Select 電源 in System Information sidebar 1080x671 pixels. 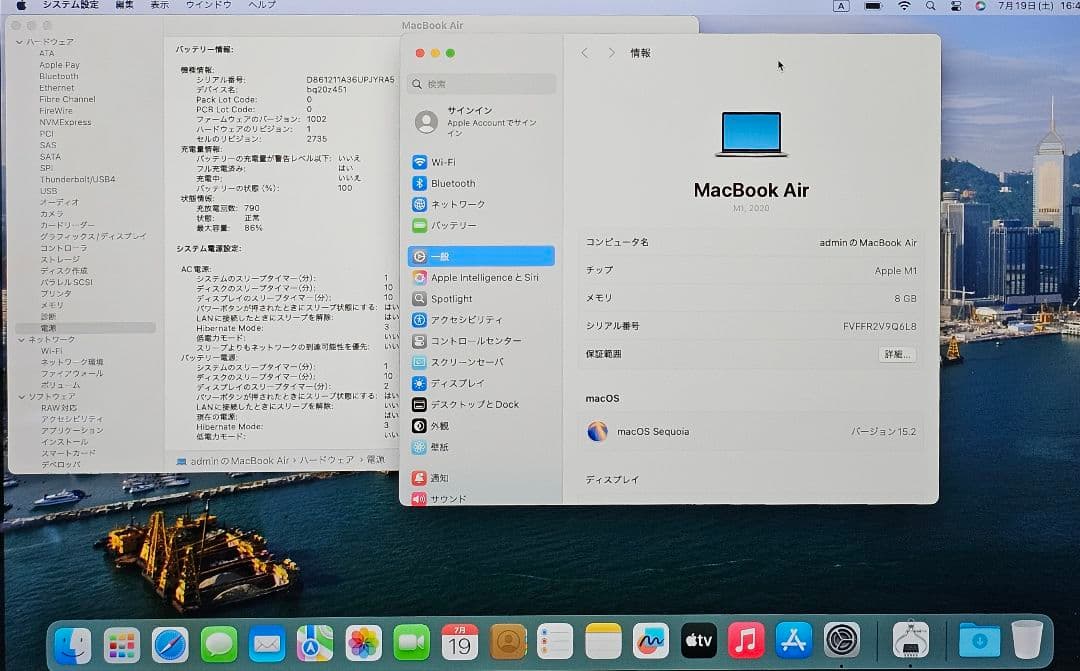[x=85, y=328]
